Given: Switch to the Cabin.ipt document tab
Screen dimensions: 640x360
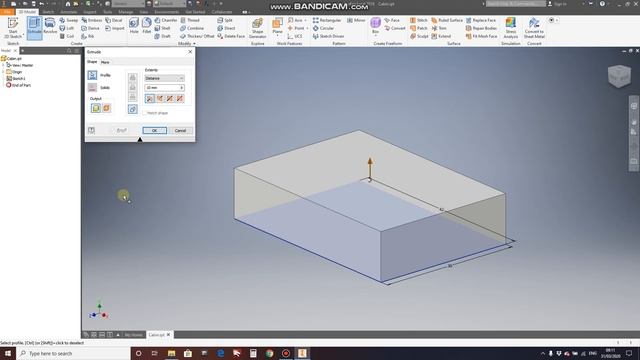Looking at the screenshot, I should tap(159, 335).
